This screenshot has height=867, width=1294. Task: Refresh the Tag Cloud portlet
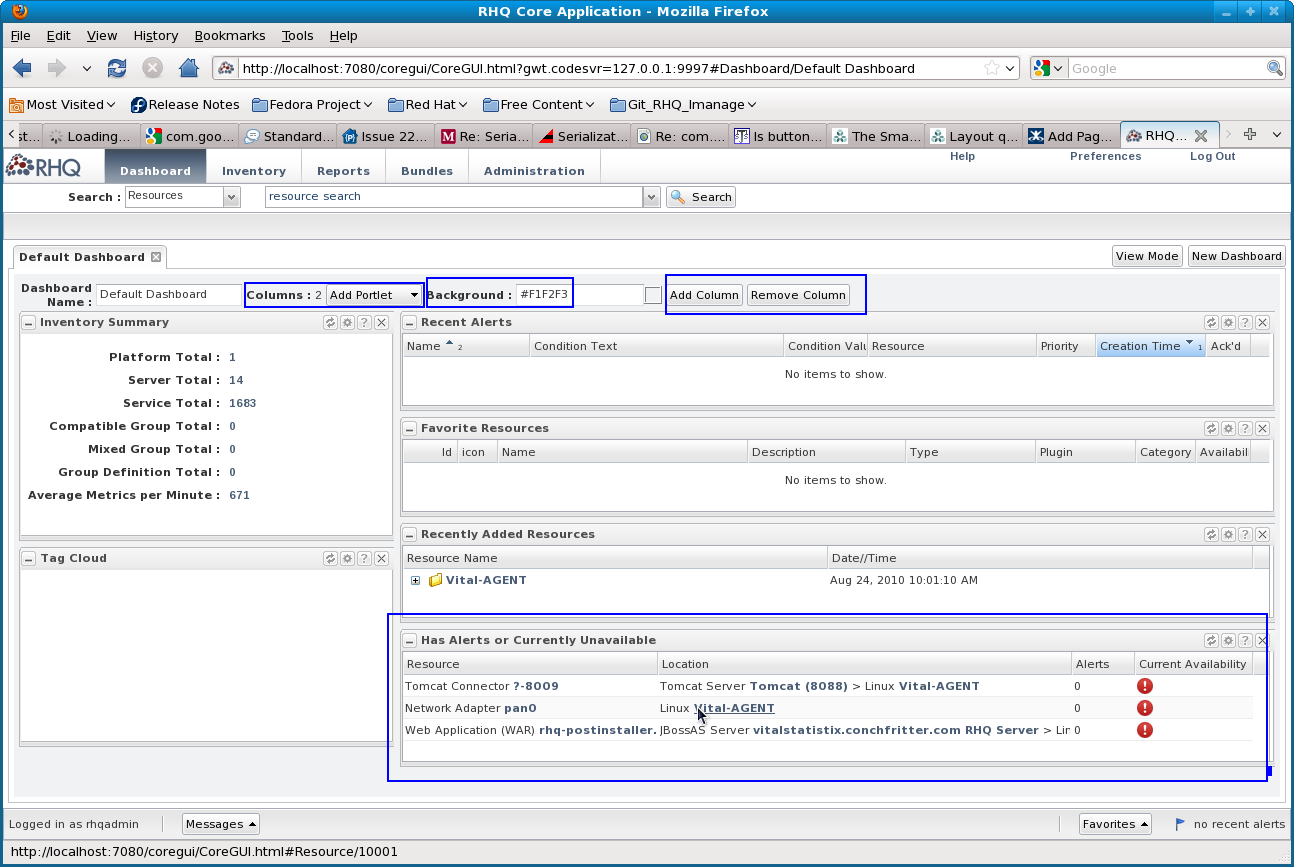330,558
